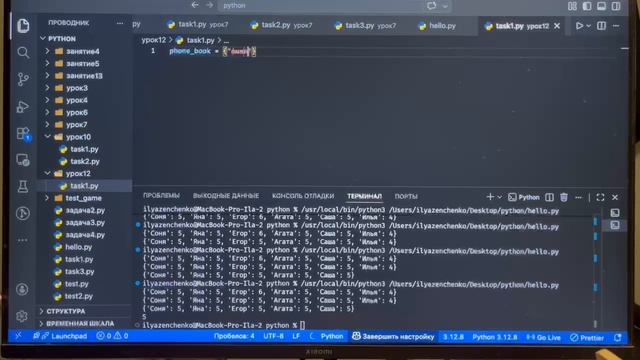Show additional activity bar views ellipsis
This screenshot has width=640, height=360.
[x=23, y=240]
